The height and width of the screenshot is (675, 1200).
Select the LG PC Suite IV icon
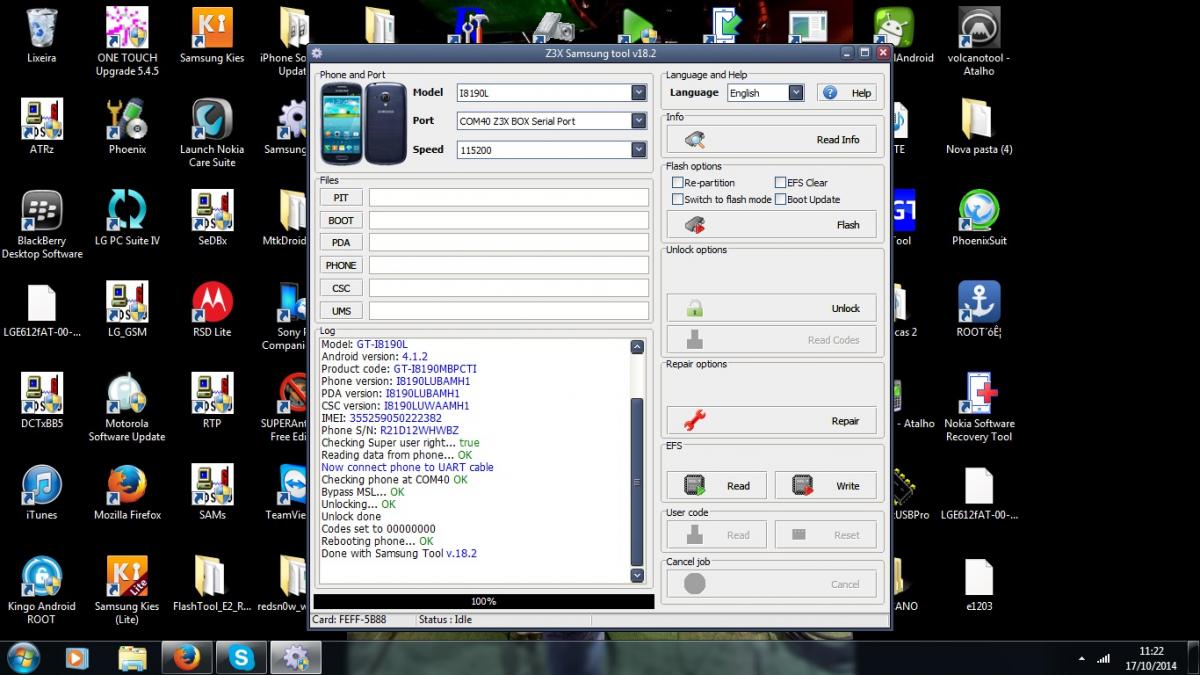point(127,218)
